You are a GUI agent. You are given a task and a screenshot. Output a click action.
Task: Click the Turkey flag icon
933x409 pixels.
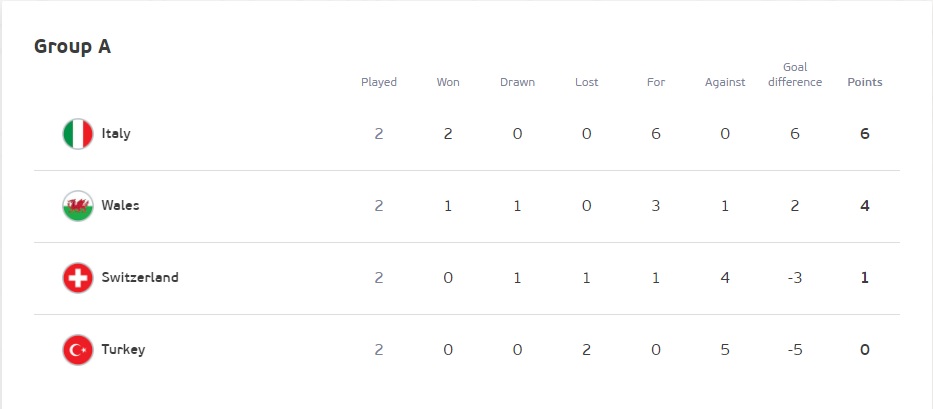(78, 350)
